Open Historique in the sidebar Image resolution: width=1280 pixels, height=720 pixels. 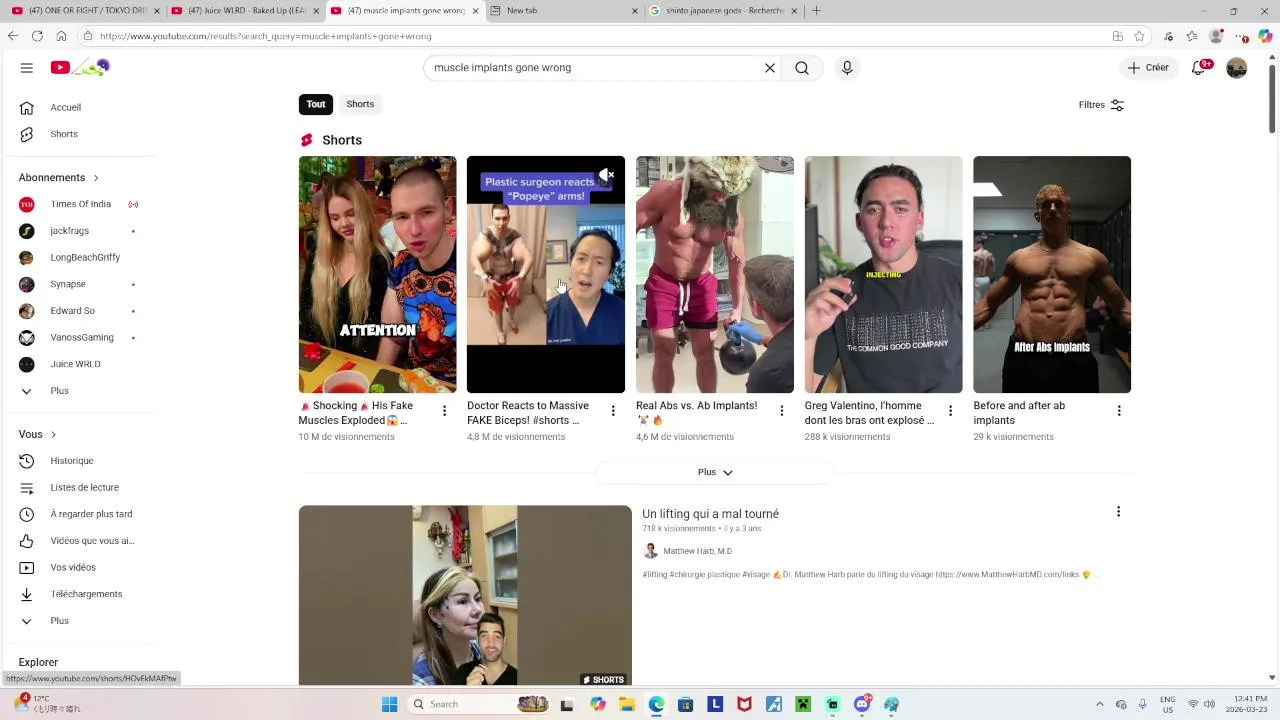click(x=72, y=461)
